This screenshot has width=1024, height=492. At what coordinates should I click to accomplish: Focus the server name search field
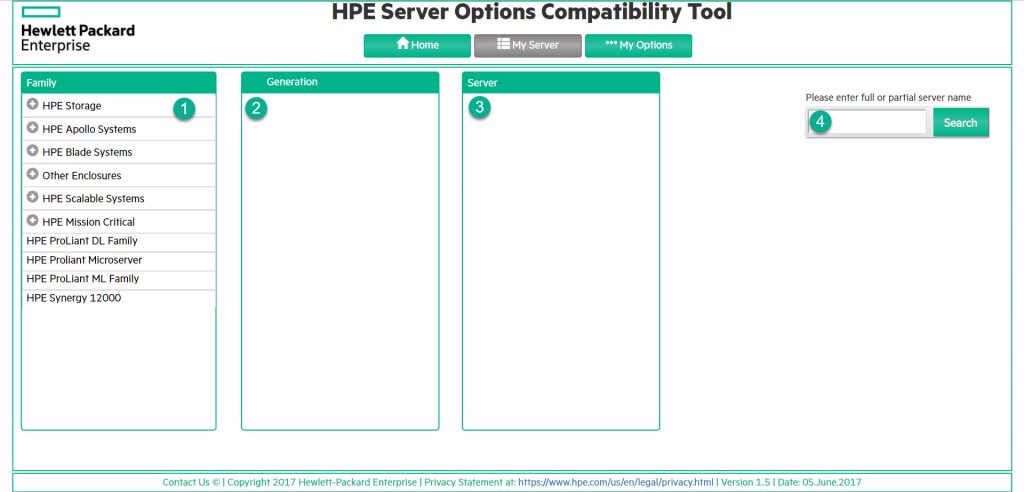click(867, 122)
